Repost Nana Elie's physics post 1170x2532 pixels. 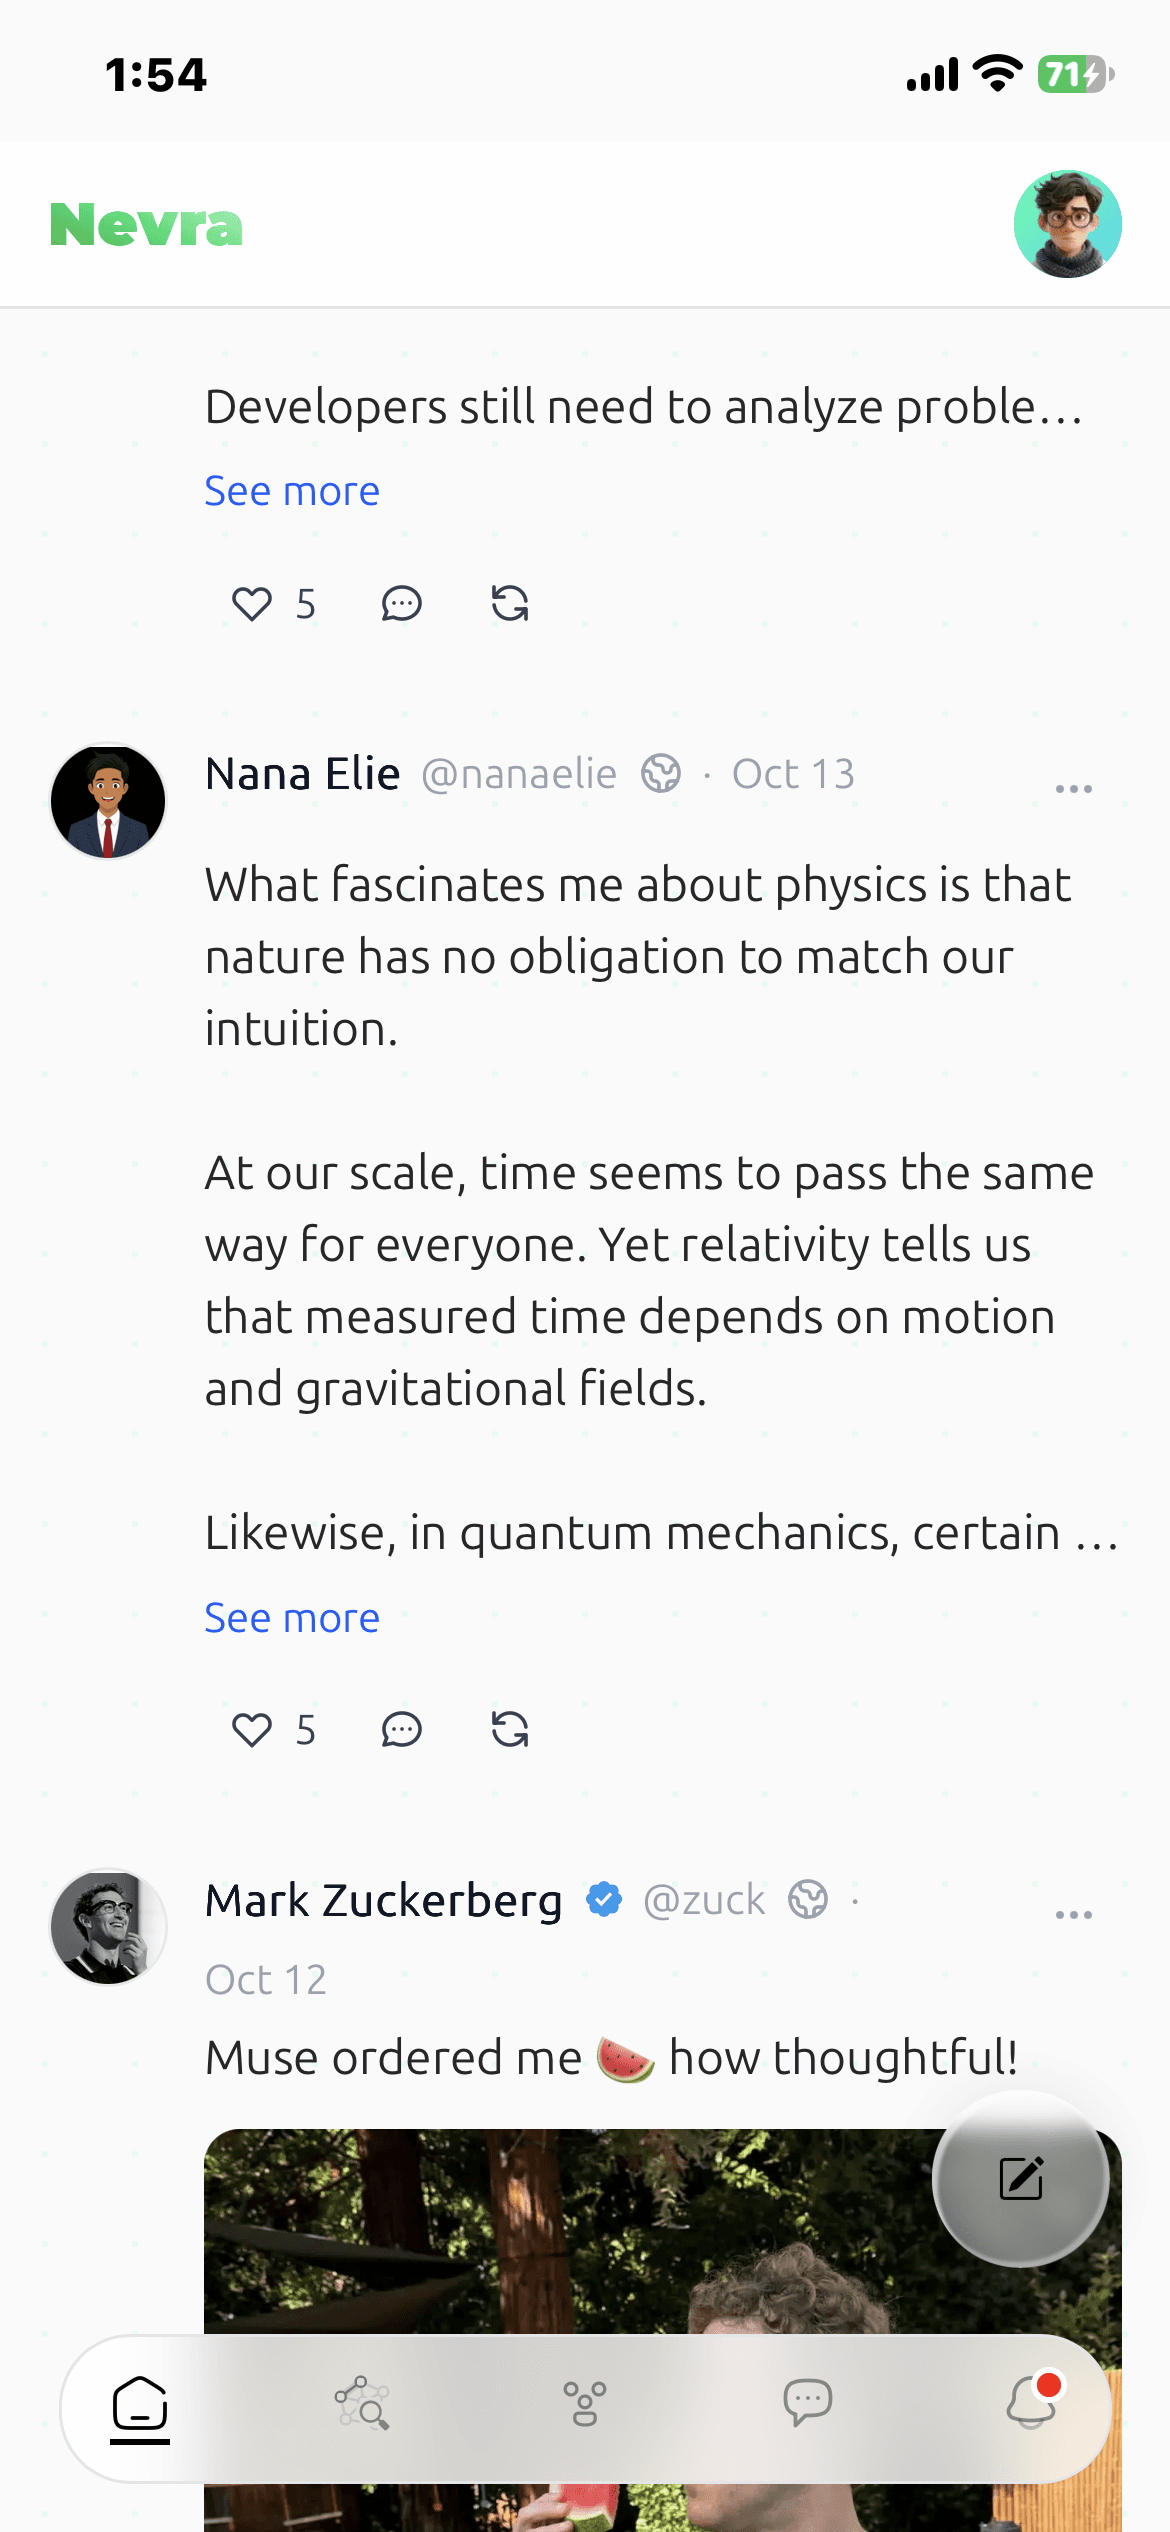[510, 1729]
